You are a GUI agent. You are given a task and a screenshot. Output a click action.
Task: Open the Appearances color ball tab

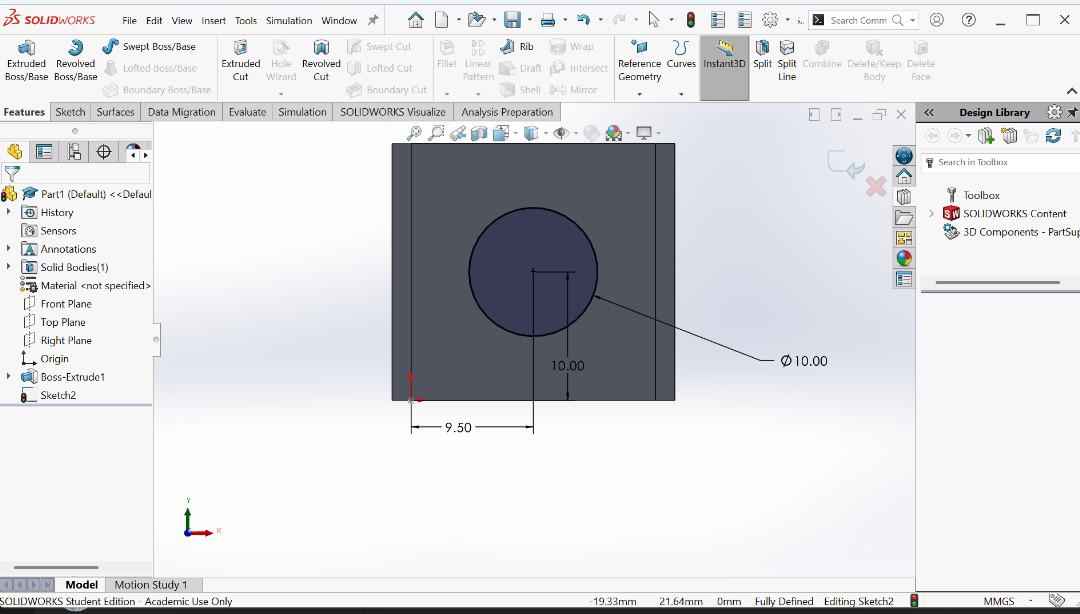point(904,258)
